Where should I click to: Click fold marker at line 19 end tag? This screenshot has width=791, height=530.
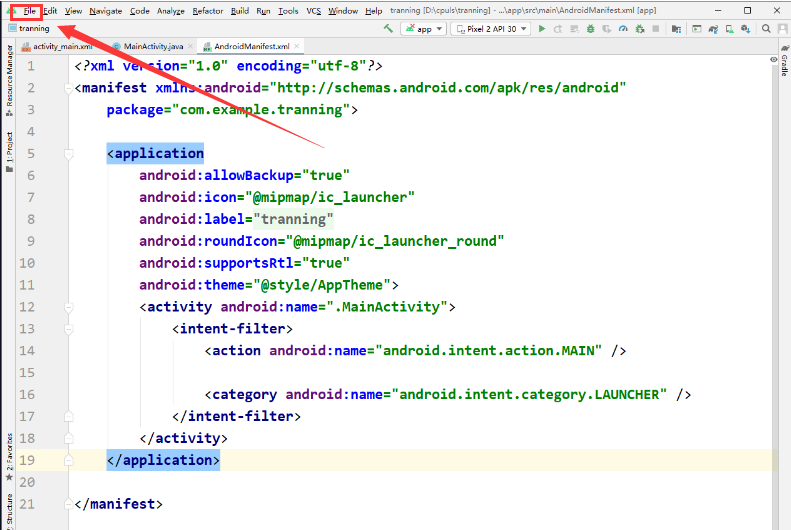tap(69, 460)
